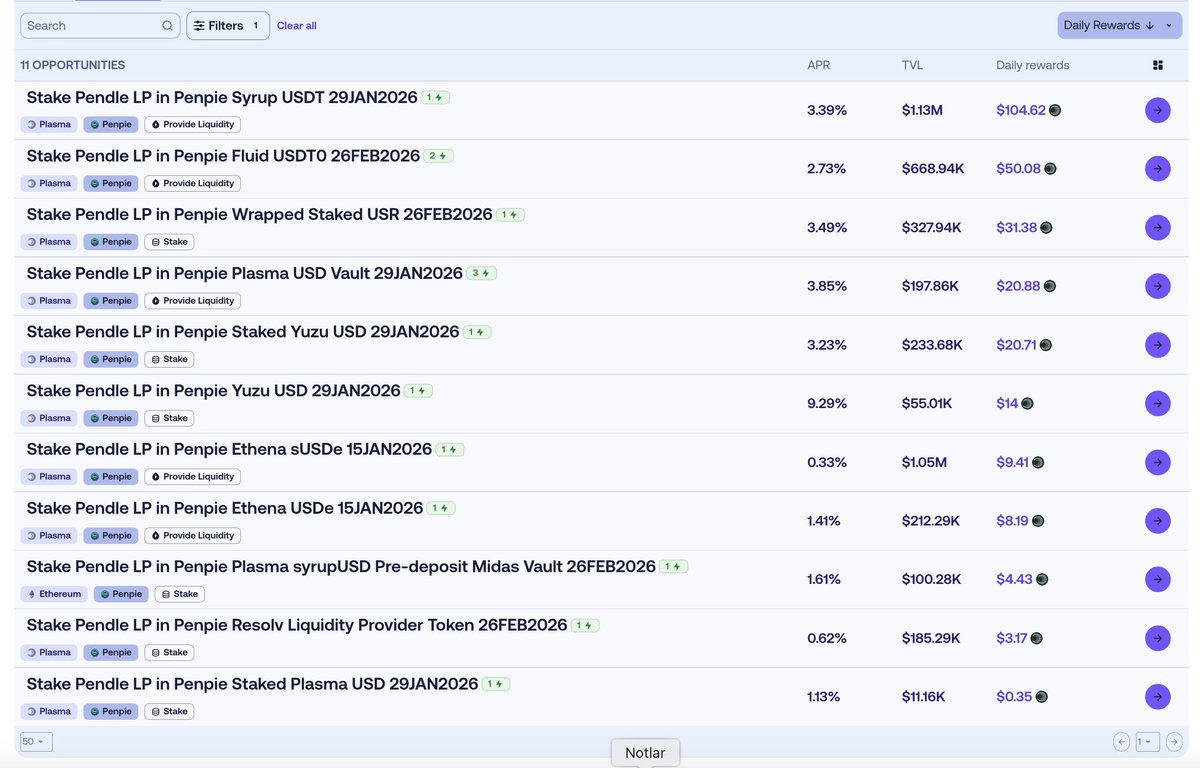Open arrow for Staked Yuzu USD 29JAN2026
The image size is (1200, 768).
(x=1157, y=345)
